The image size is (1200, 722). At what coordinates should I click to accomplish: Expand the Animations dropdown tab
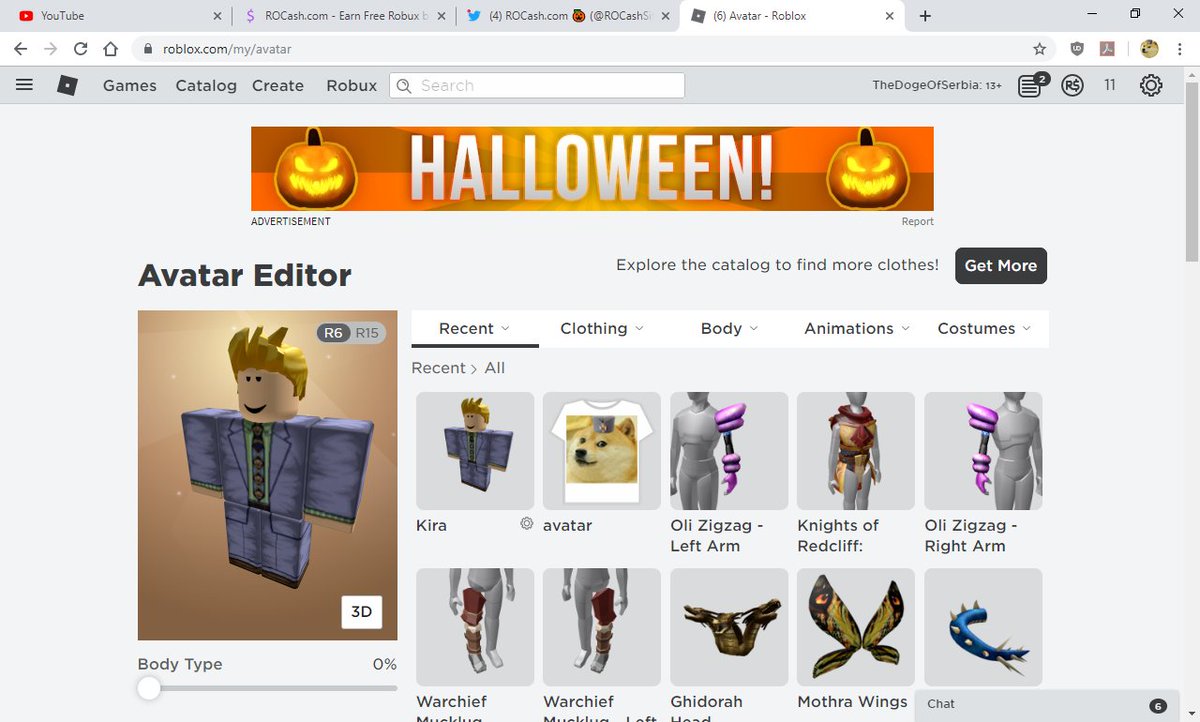pos(857,329)
